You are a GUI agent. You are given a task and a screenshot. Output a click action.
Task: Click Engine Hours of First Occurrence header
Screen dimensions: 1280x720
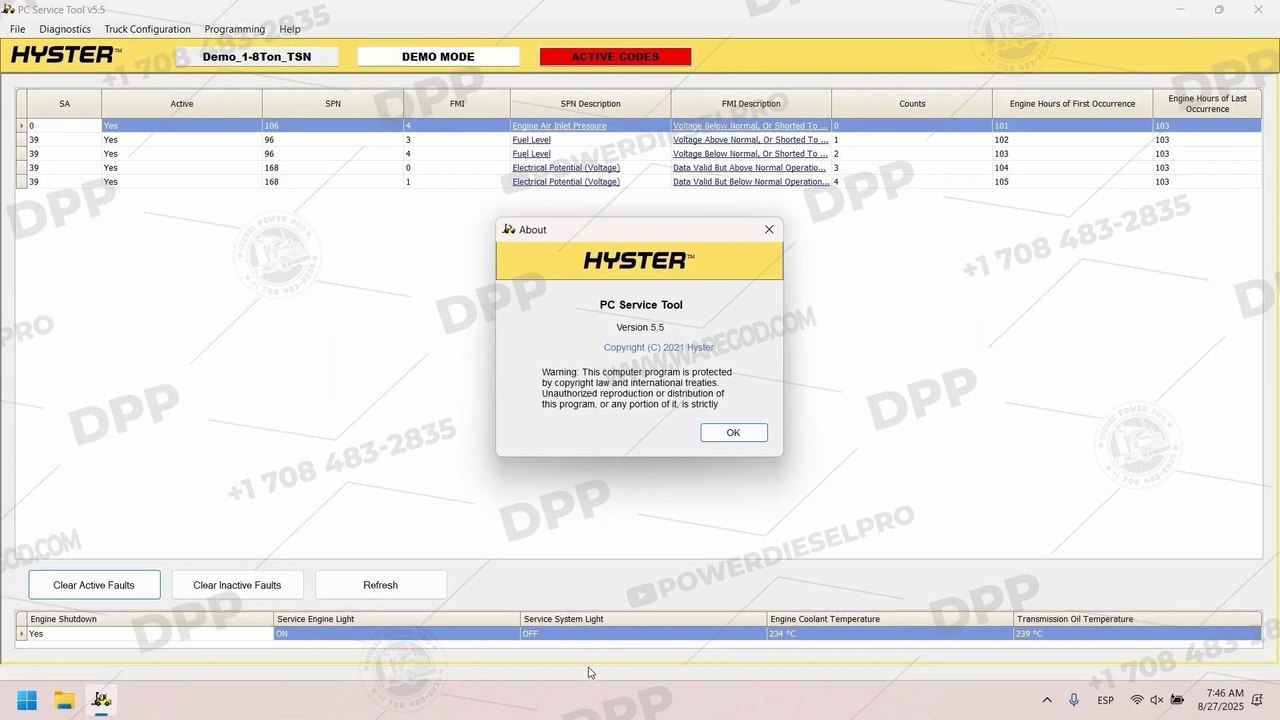(1072, 104)
